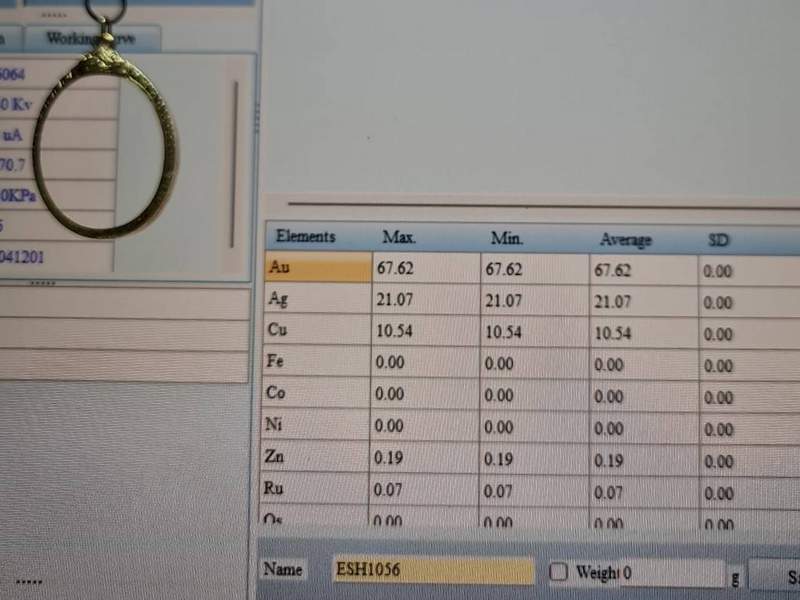Select the Ru element cell
The image size is (800, 600).
[x=316, y=489]
